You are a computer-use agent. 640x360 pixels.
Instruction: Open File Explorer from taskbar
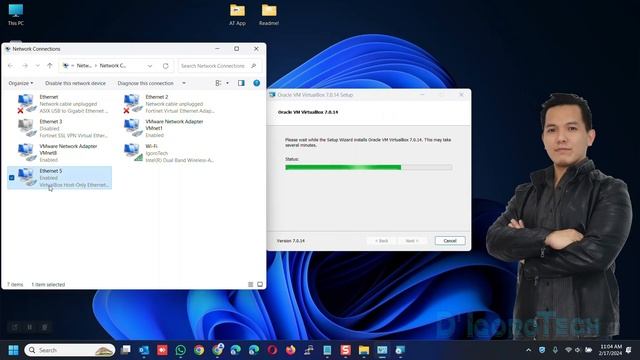pos(364,350)
